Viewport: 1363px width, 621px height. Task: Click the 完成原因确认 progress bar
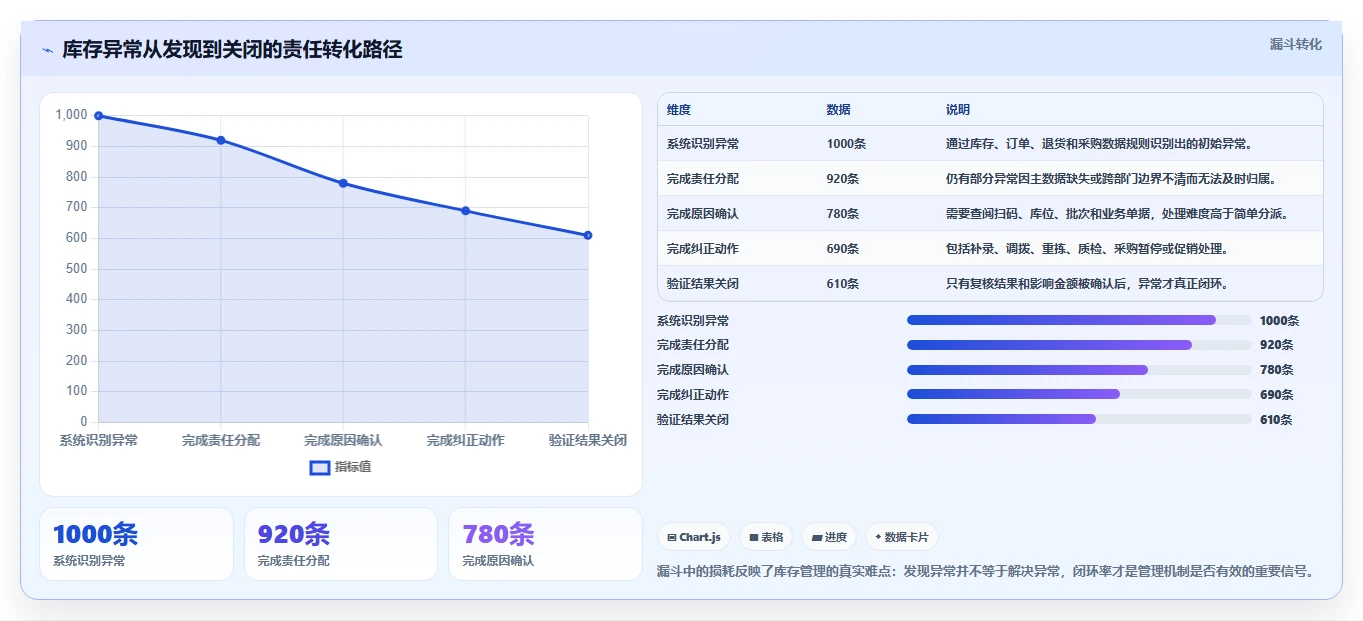click(1079, 370)
